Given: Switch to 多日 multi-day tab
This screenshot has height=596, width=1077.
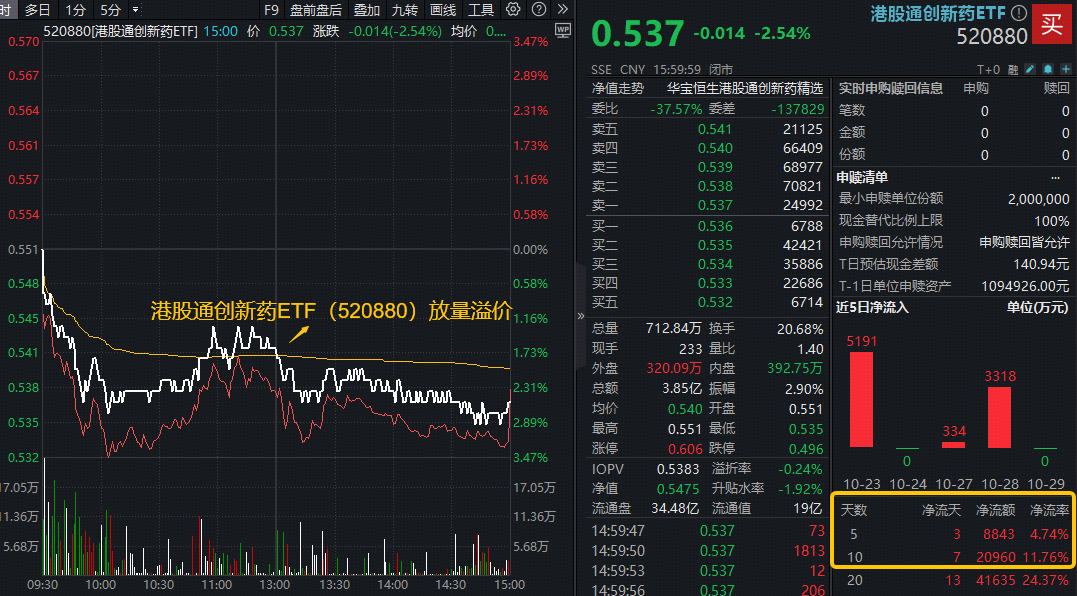Looking at the screenshot, I should [x=37, y=10].
